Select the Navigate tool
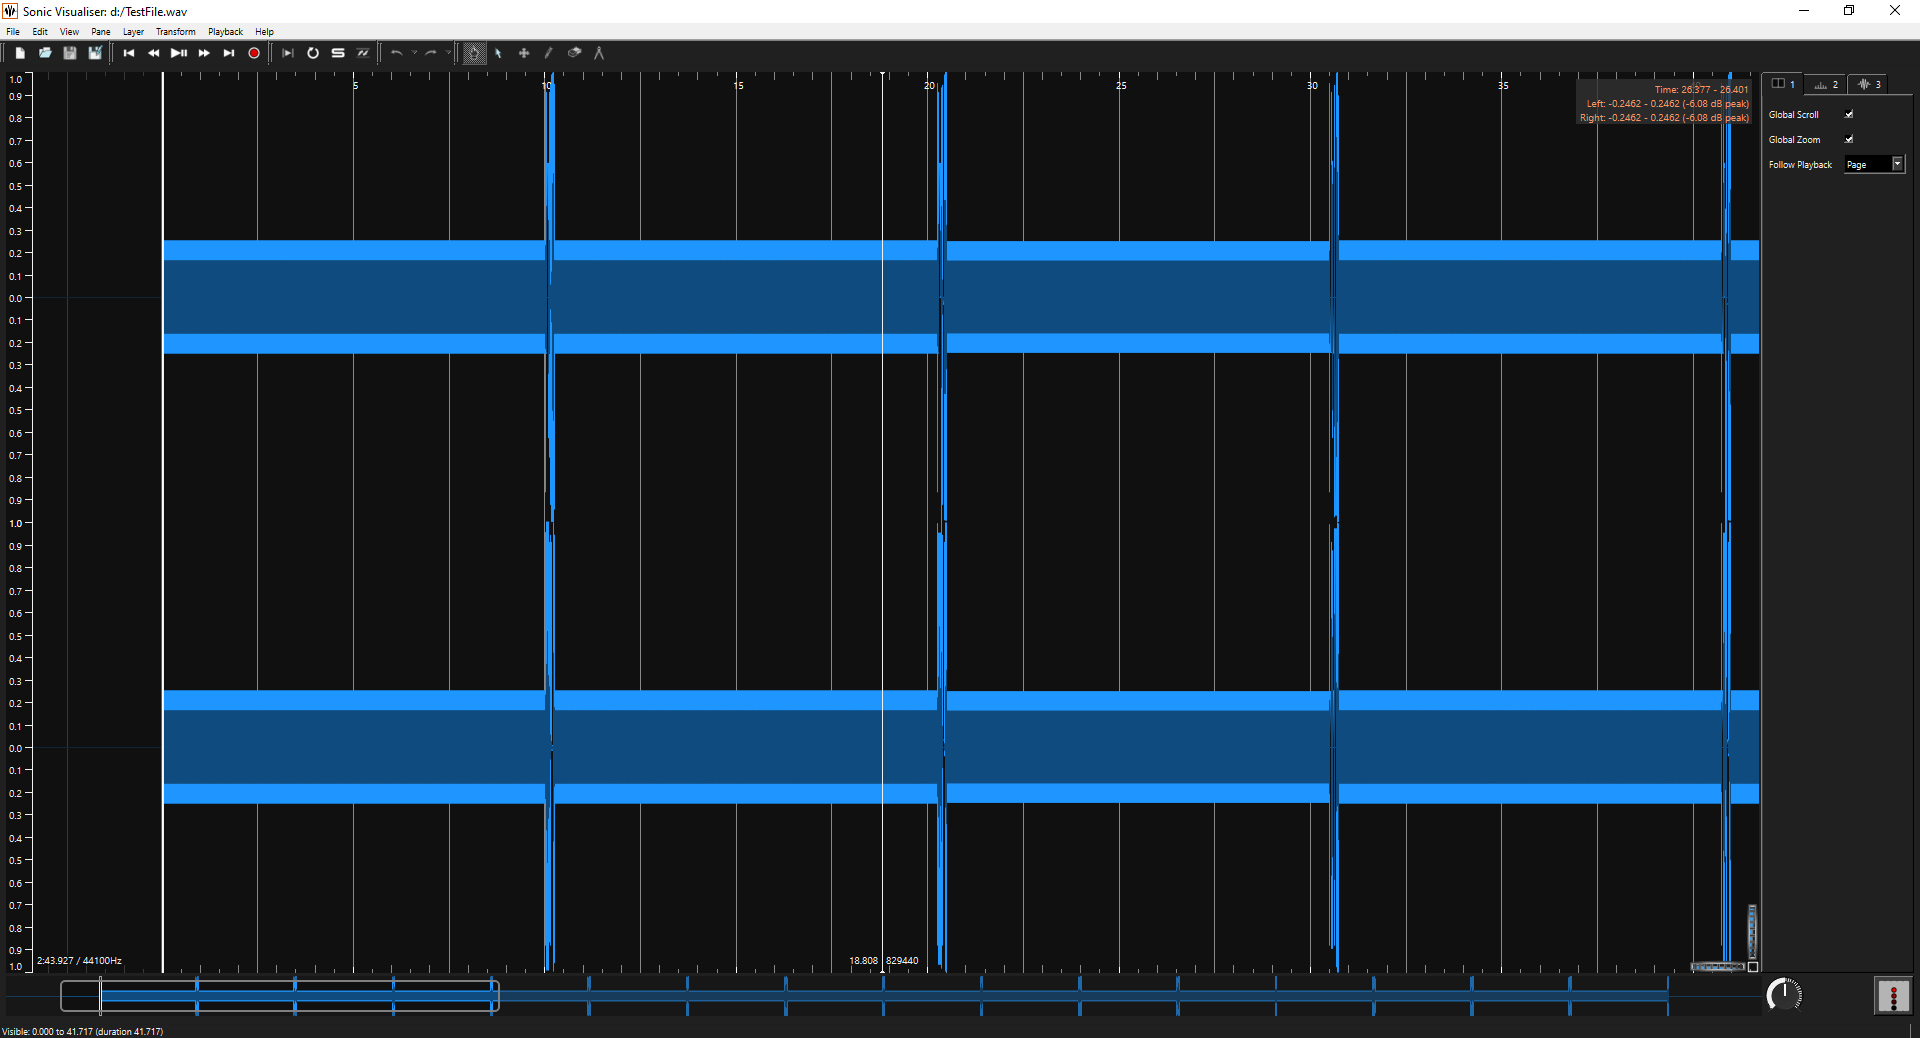The width and height of the screenshot is (1920, 1038). [x=473, y=53]
